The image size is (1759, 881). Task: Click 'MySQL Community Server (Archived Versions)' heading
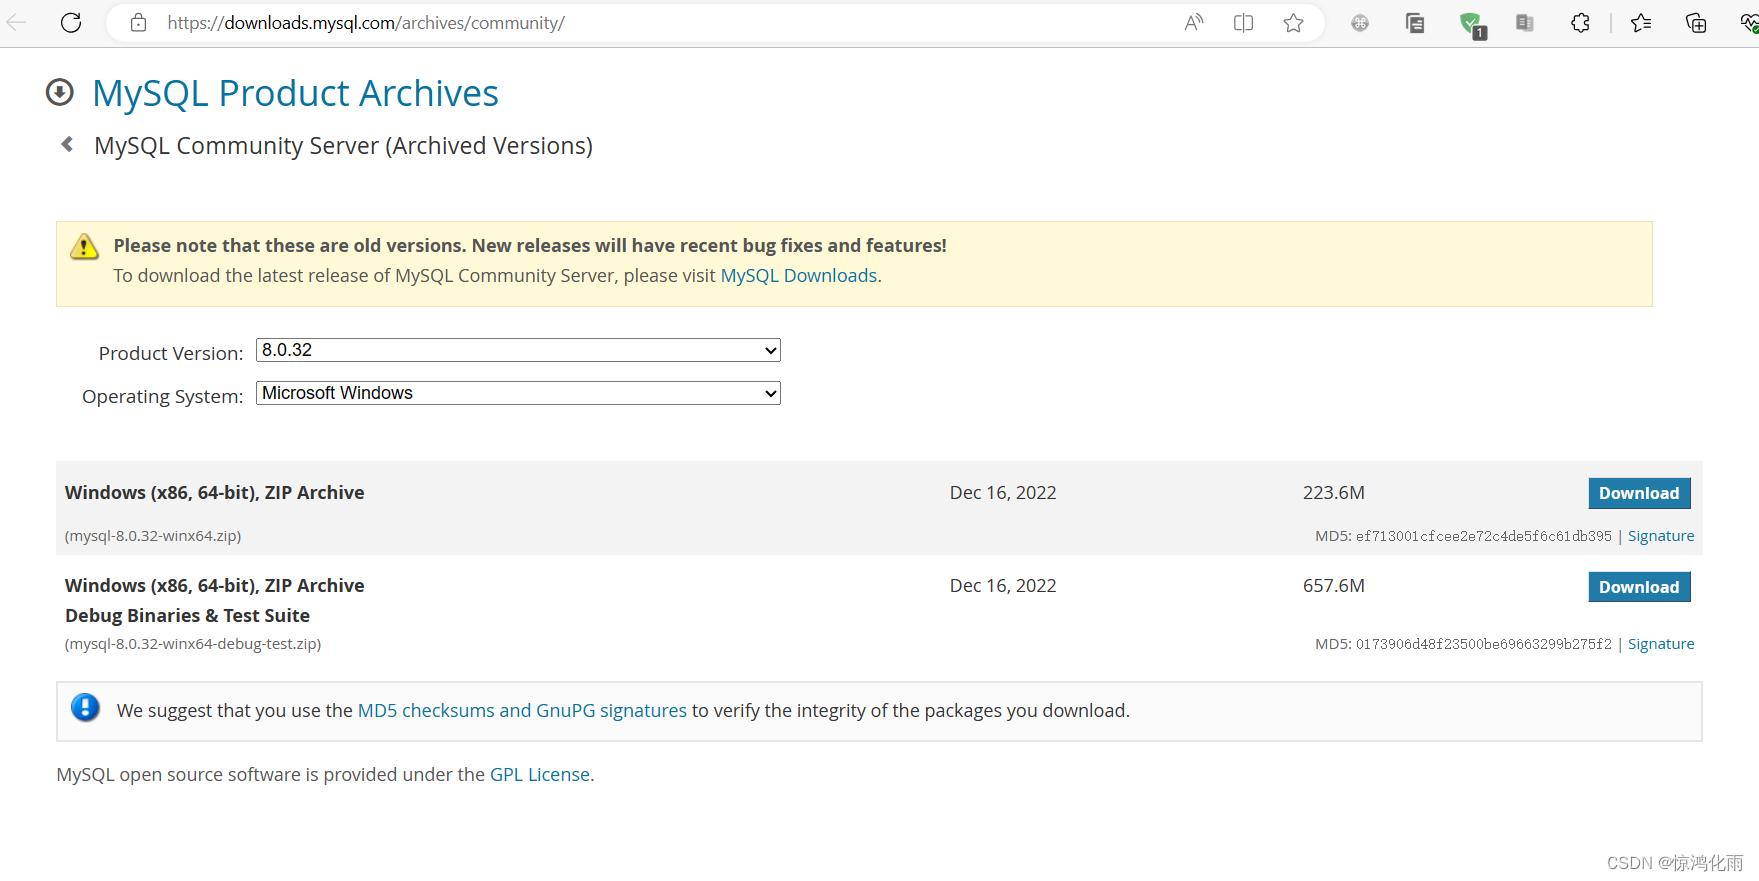coord(343,146)
